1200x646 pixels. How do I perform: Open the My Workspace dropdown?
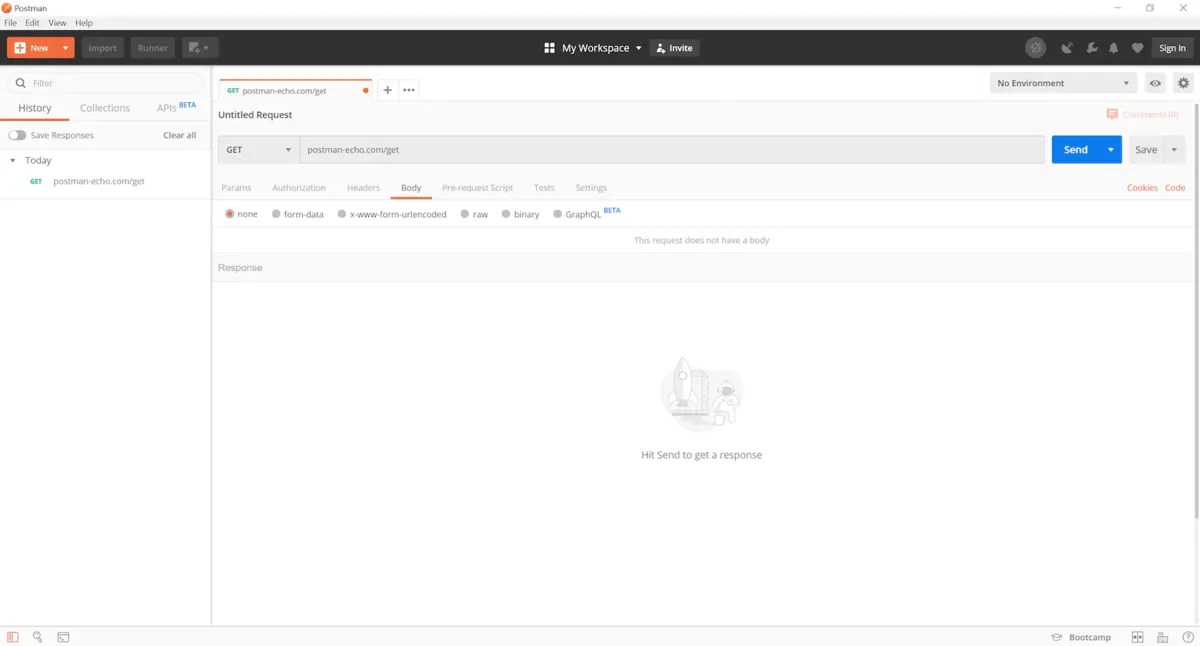click(601, 48)
